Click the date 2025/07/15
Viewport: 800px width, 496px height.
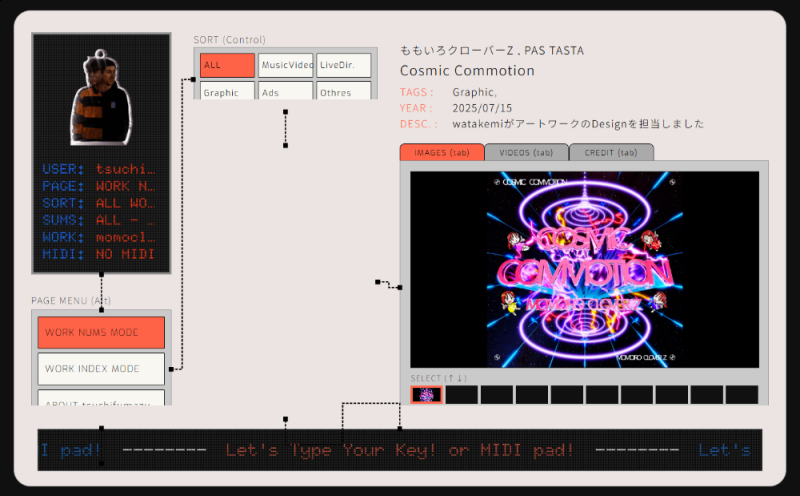482,108
